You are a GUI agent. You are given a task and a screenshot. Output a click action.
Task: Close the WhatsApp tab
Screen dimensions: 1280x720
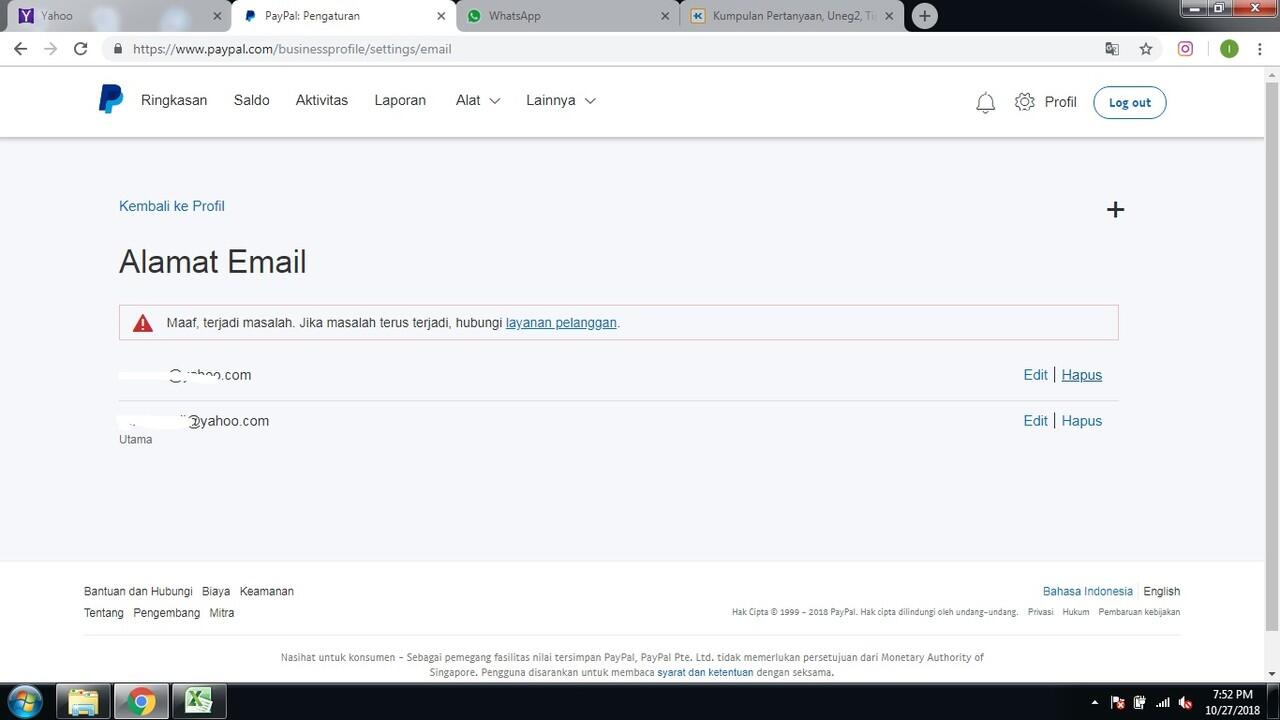[x=665, y=16]
